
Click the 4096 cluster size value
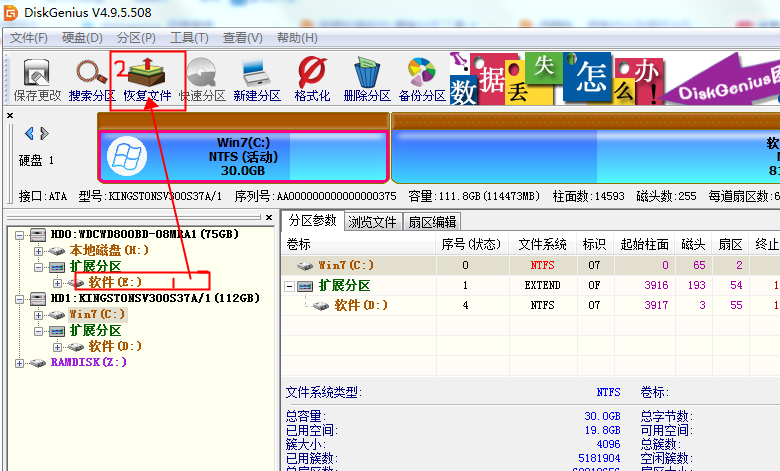(608, 444)
